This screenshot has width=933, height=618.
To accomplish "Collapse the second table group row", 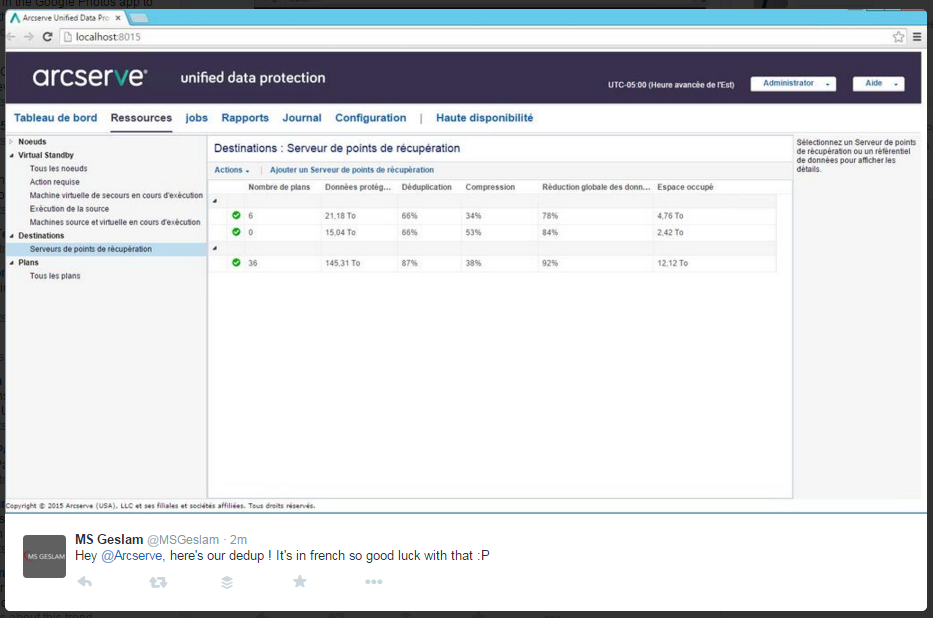I will coord(215,248).
